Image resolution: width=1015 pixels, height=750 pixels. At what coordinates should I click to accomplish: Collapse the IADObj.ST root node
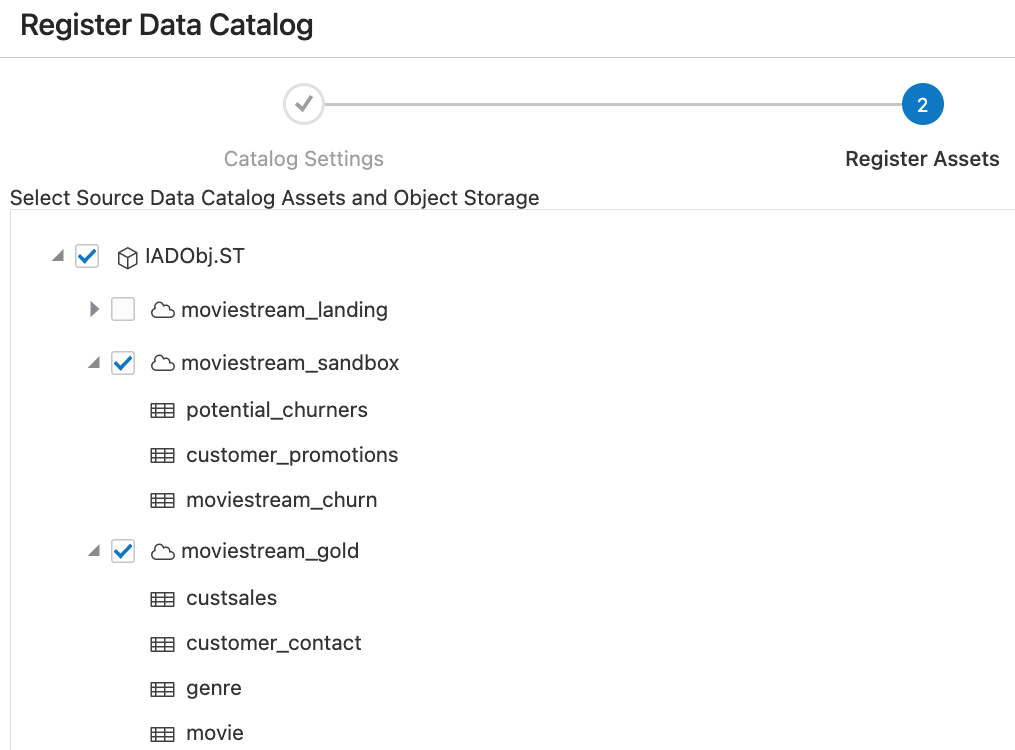pos(57,257)
